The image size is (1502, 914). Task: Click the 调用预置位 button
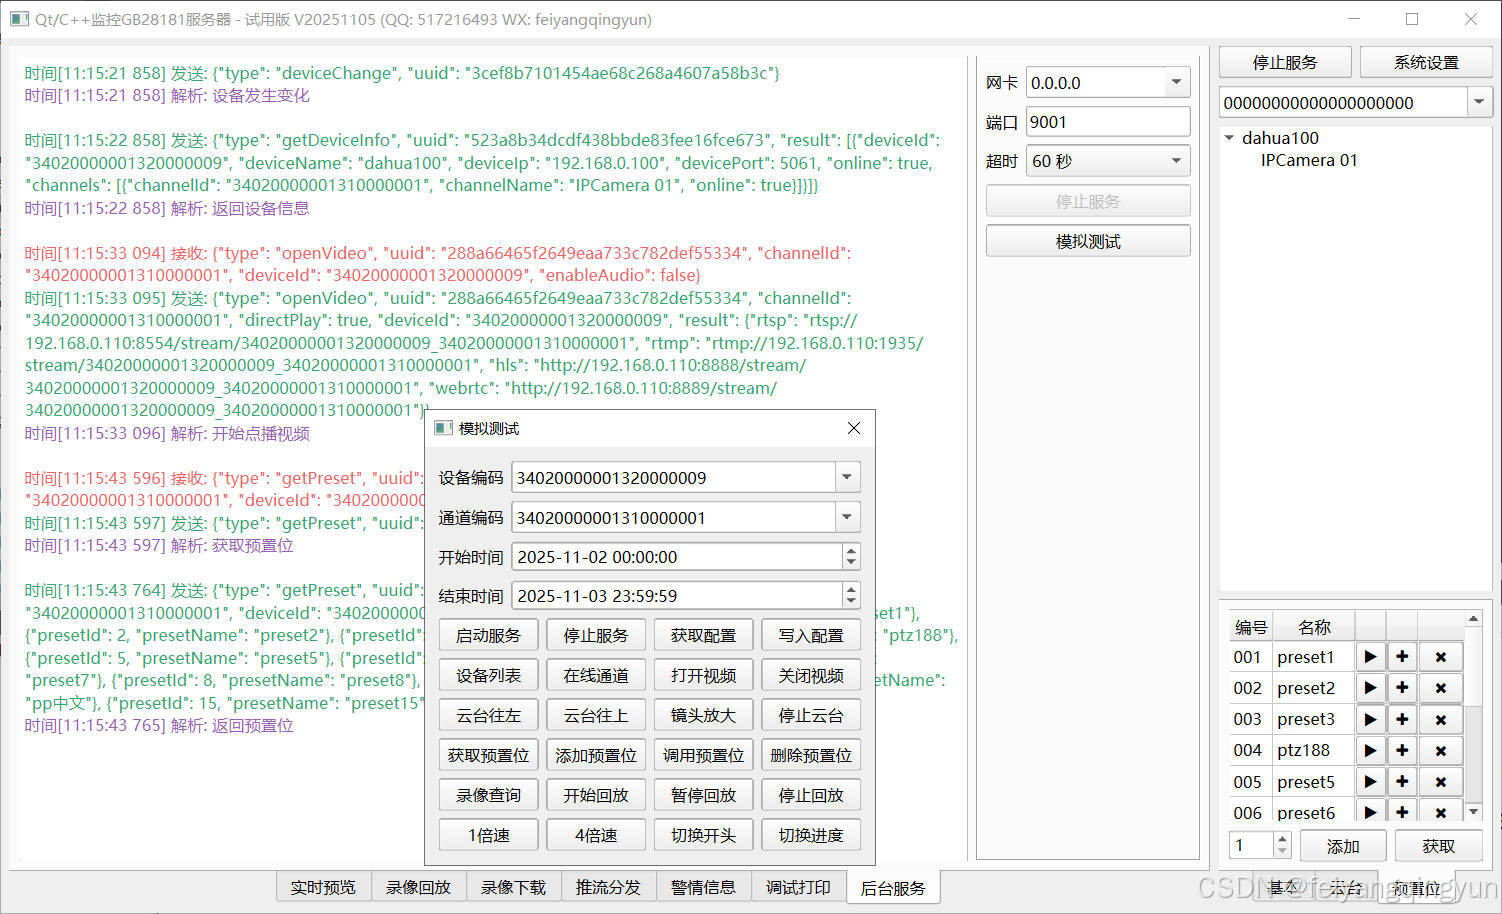(703, 755)
